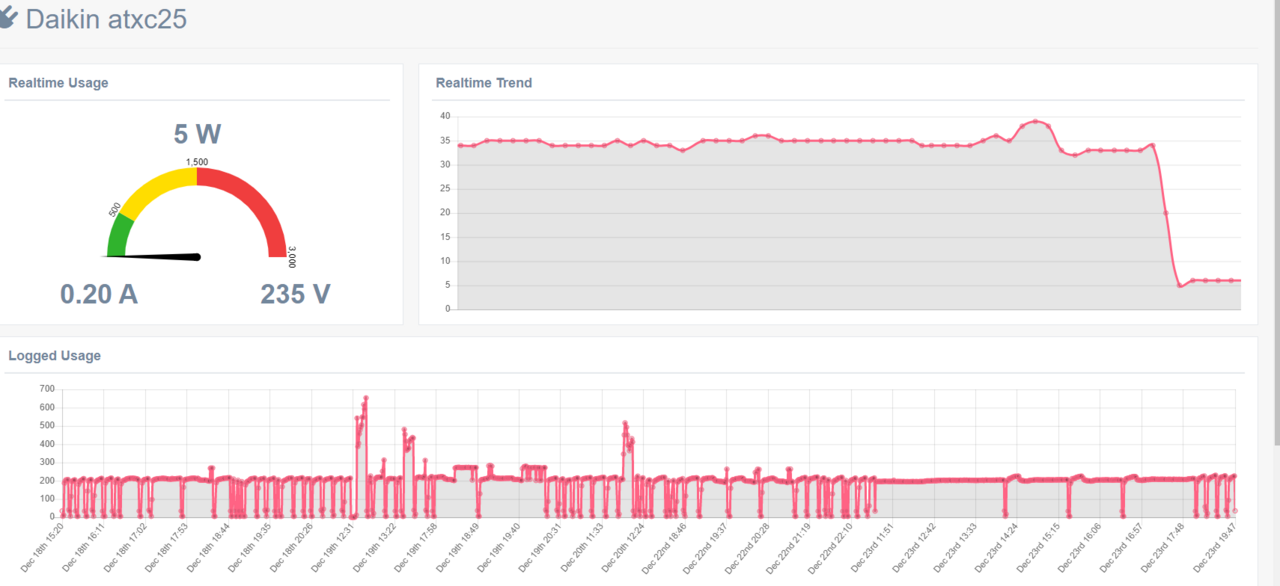The width and height of the screenshot is (1280, 586).
Task: Click the highest spike near 650 in Logged Usage
Action: (x=366, y=398)
